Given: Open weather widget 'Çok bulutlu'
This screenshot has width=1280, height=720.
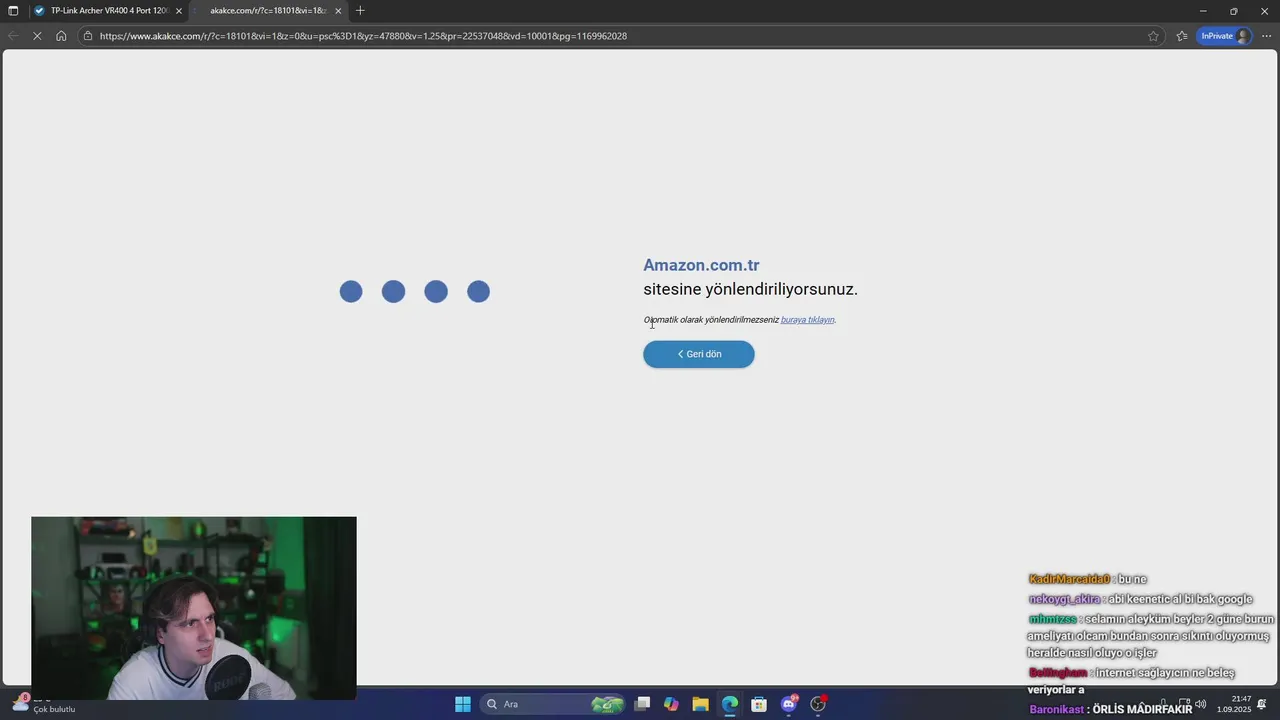Looking at the screenshot, I should (42, 704).
